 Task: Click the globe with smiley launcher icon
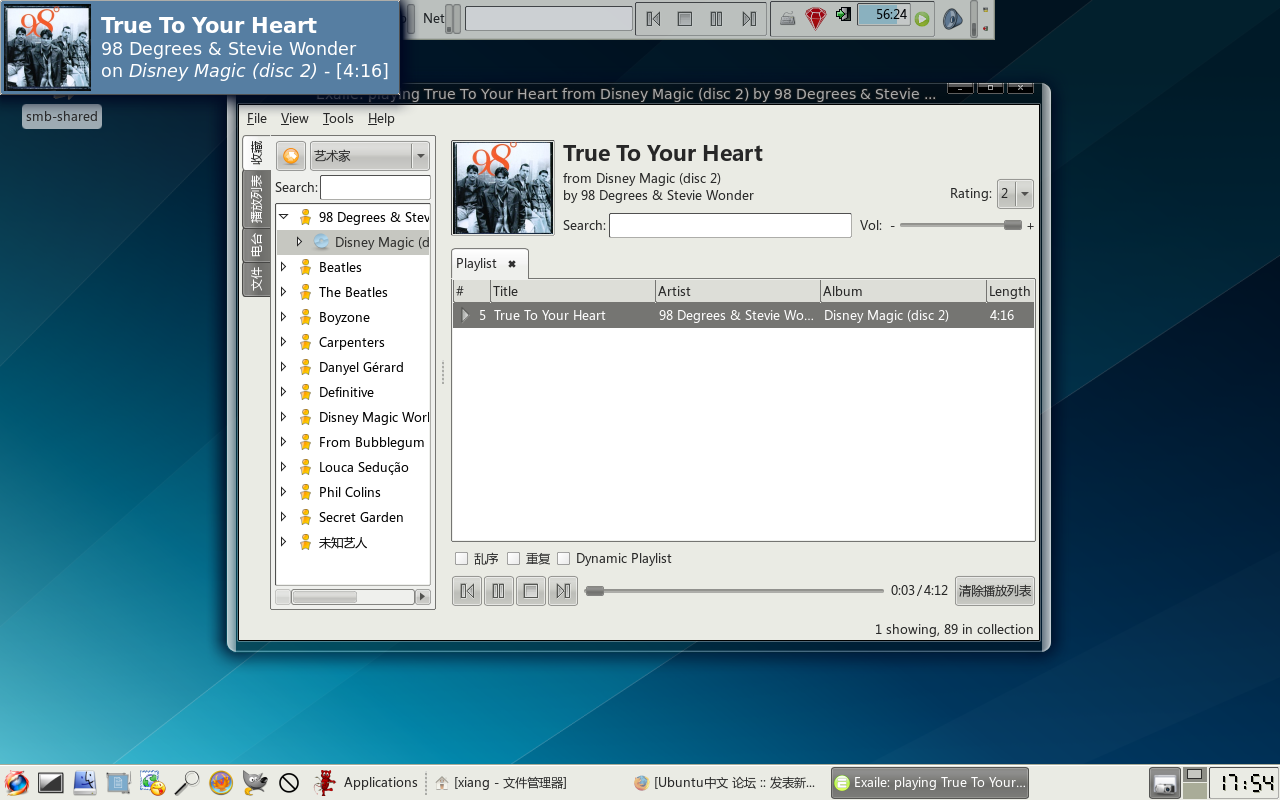point(153,782)
